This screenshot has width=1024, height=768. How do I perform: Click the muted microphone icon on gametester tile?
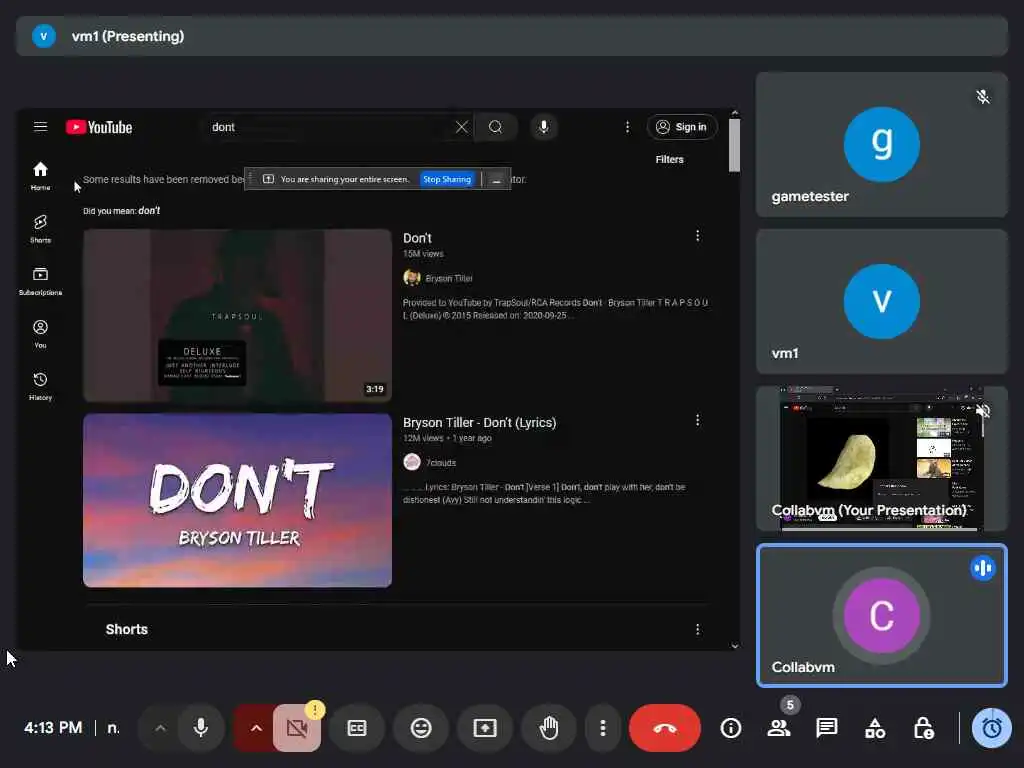(982, 97)
